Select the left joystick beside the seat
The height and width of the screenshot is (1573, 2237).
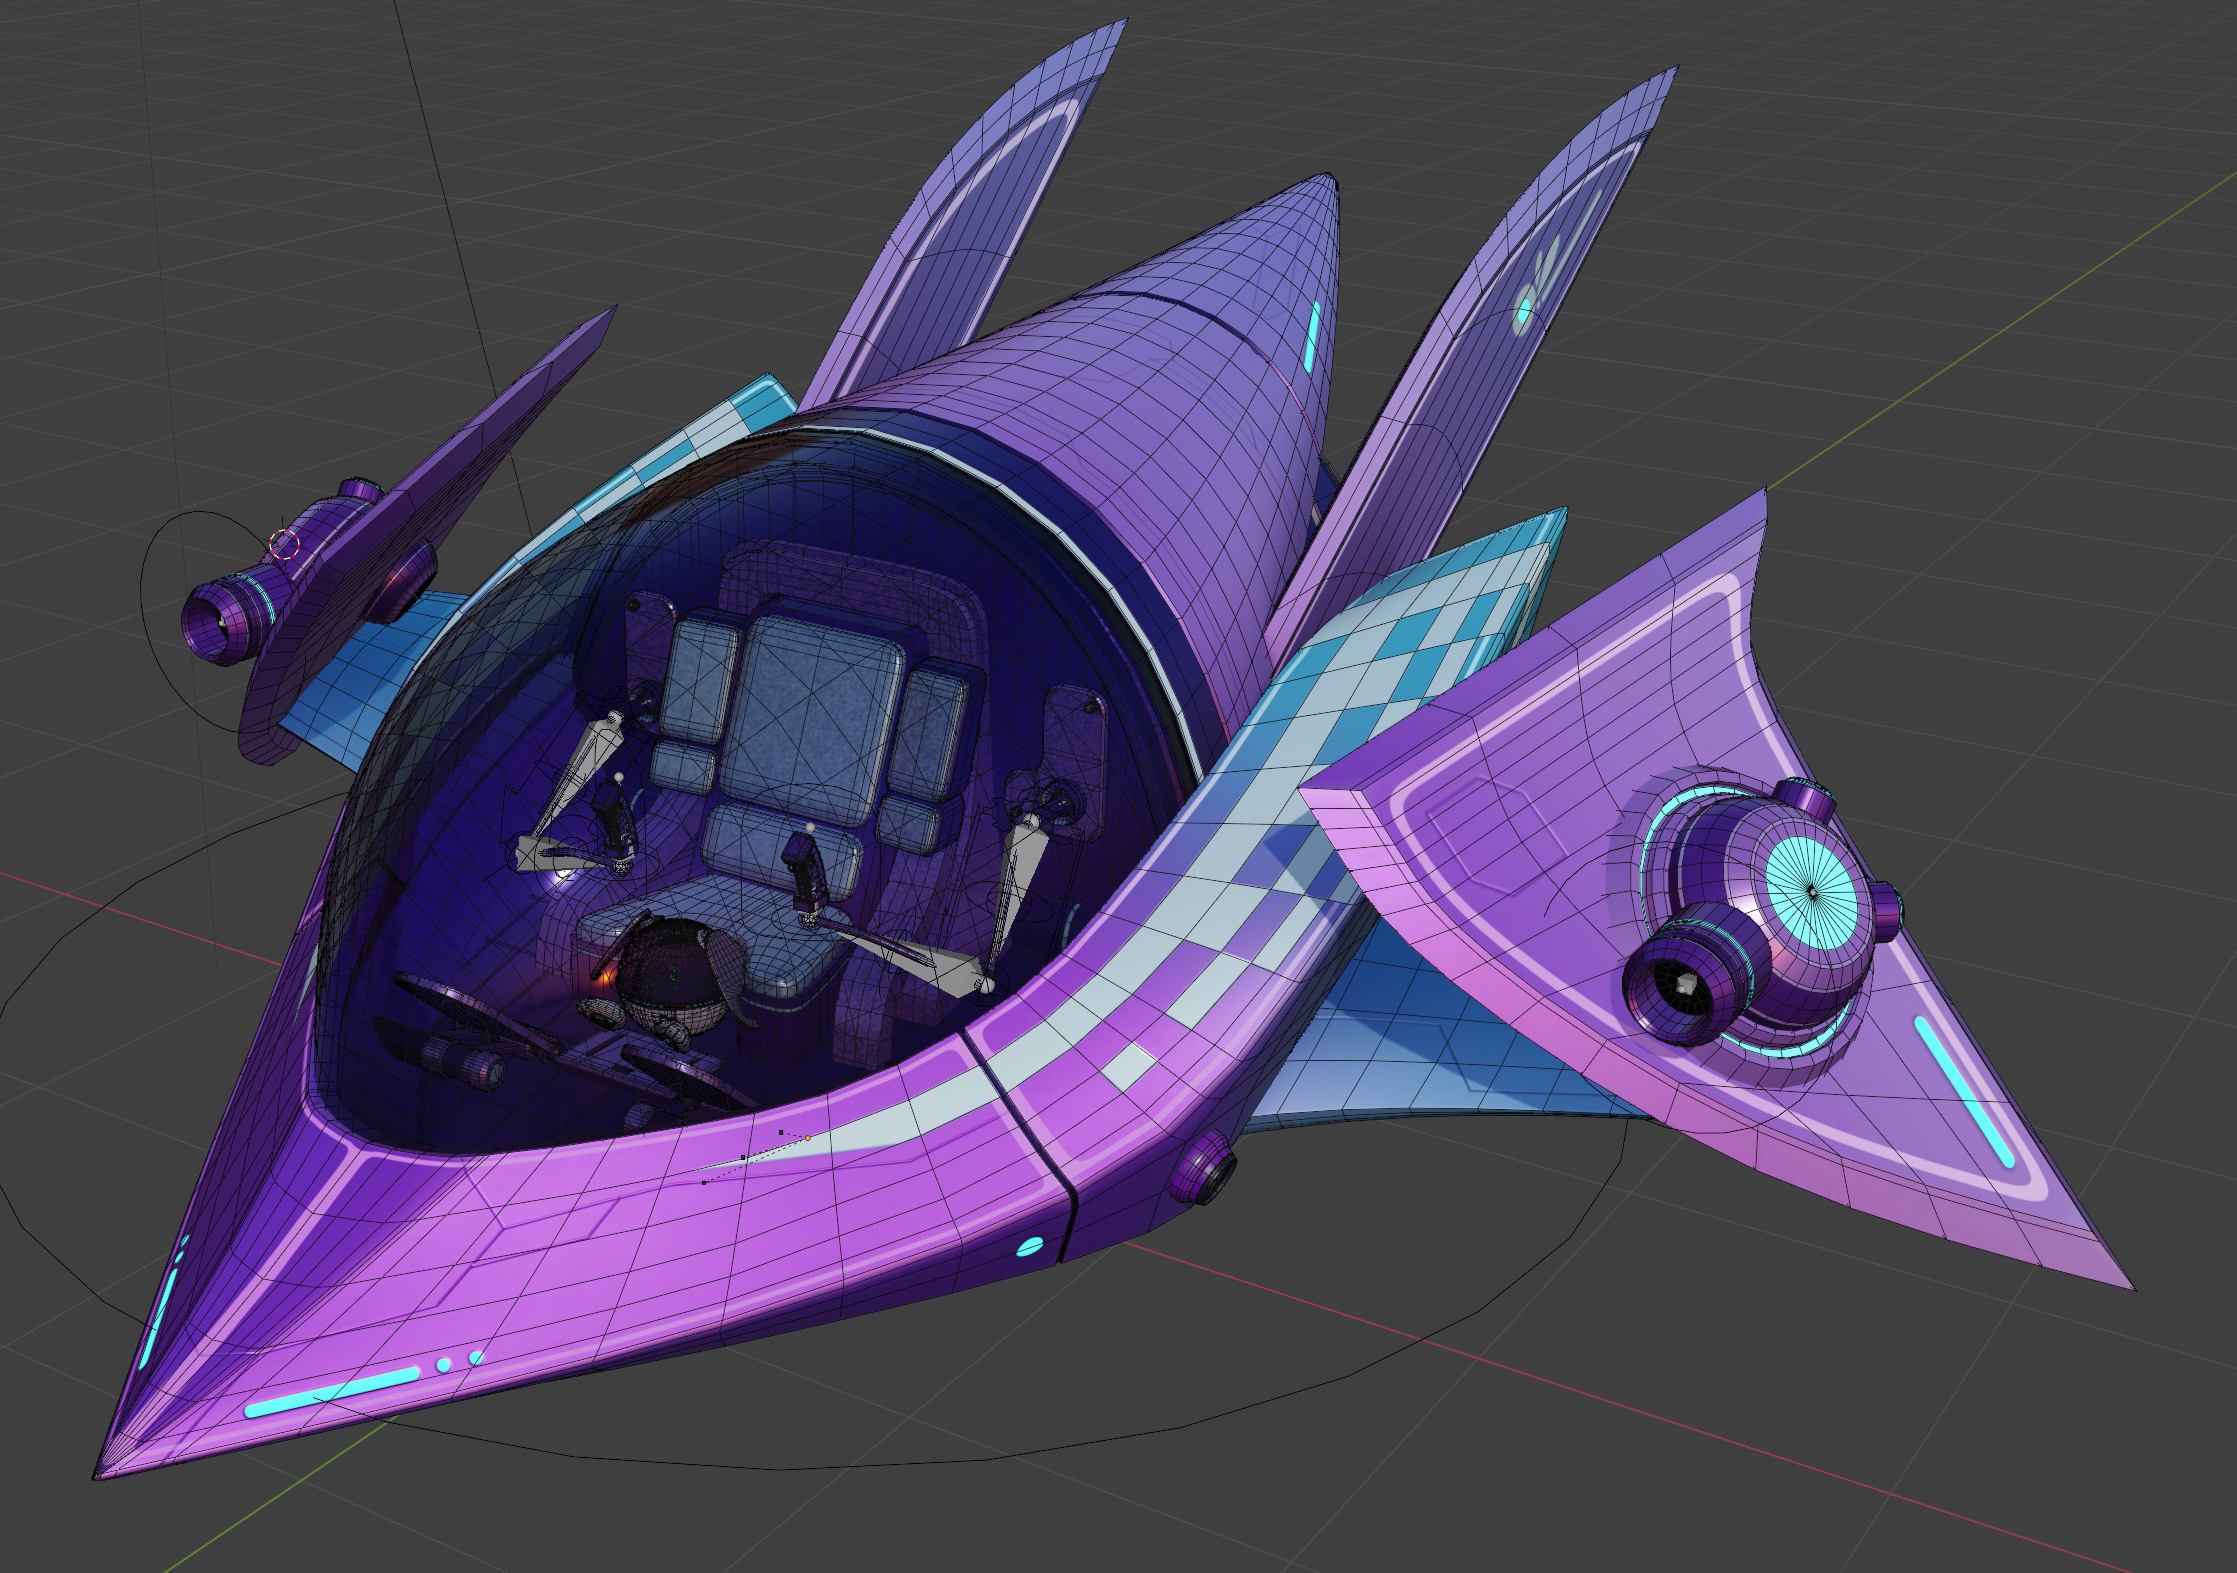(615, 826)
